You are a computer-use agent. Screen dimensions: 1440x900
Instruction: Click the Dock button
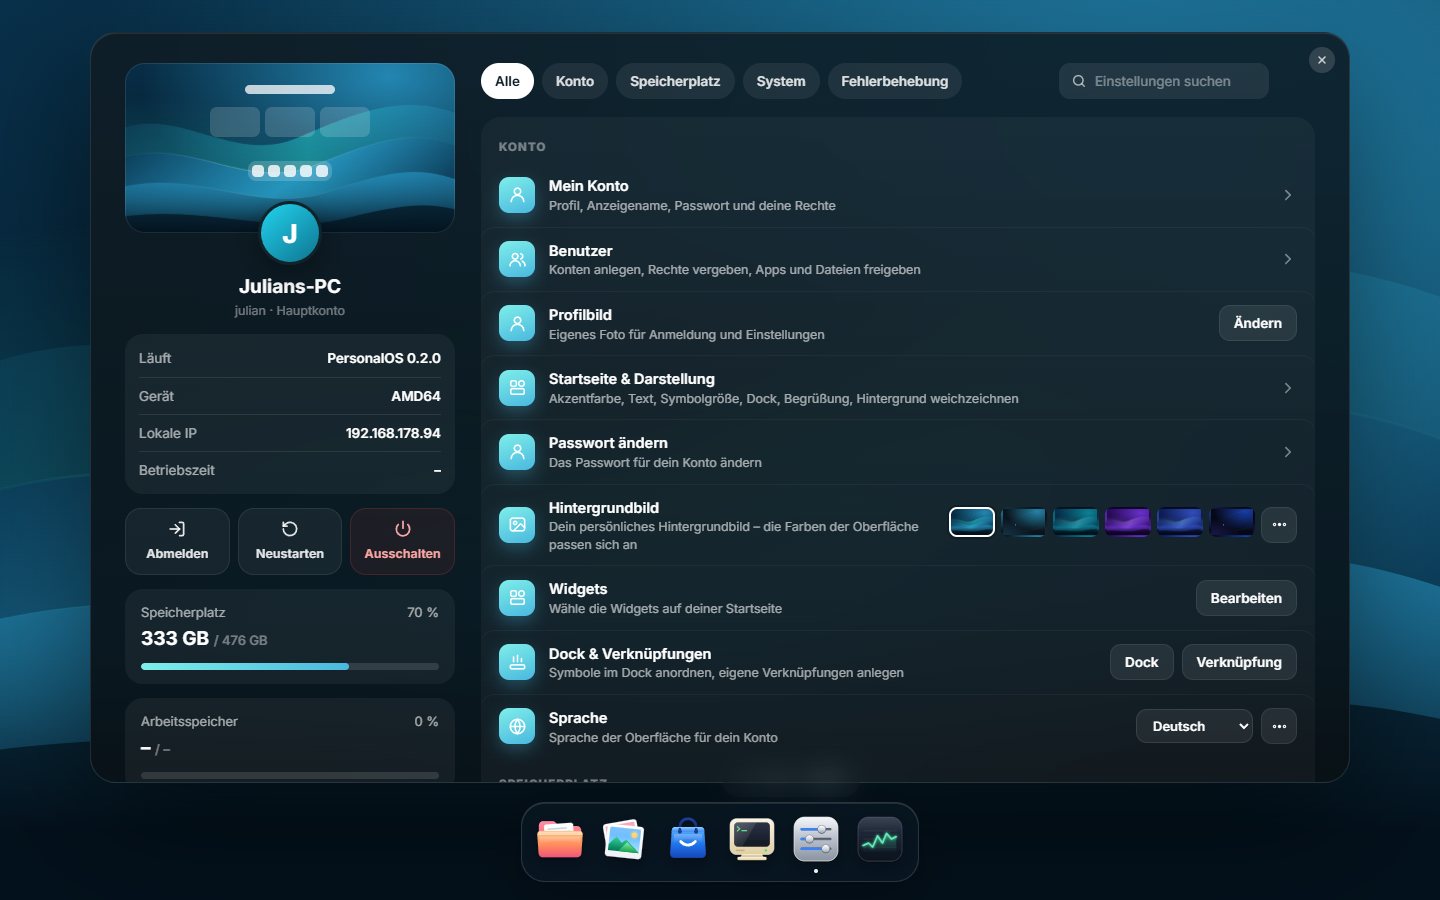(x=1141, y=662)
